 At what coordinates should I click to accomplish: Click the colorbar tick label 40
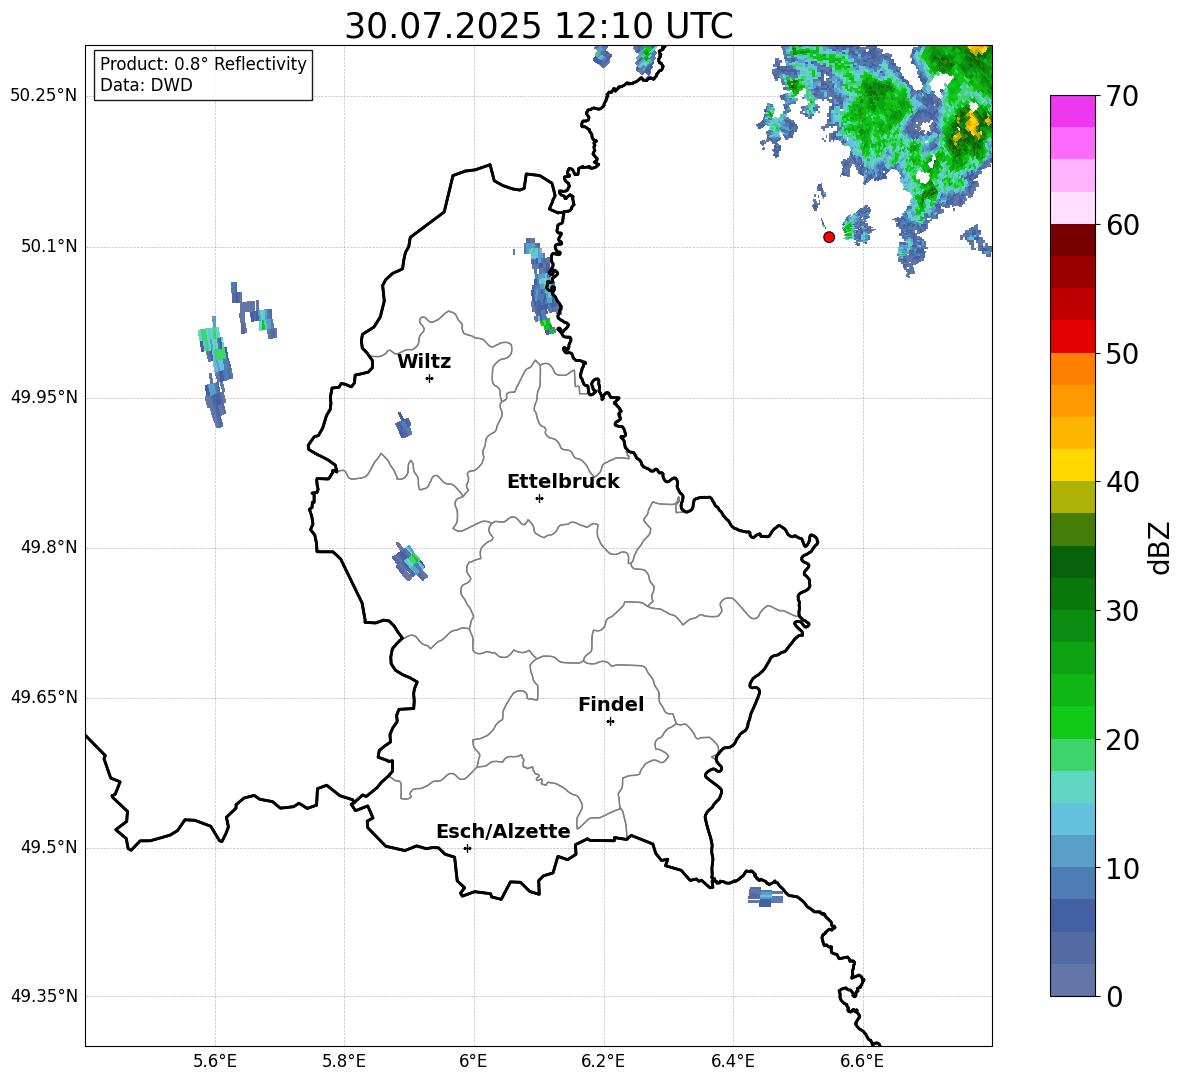1122,482
